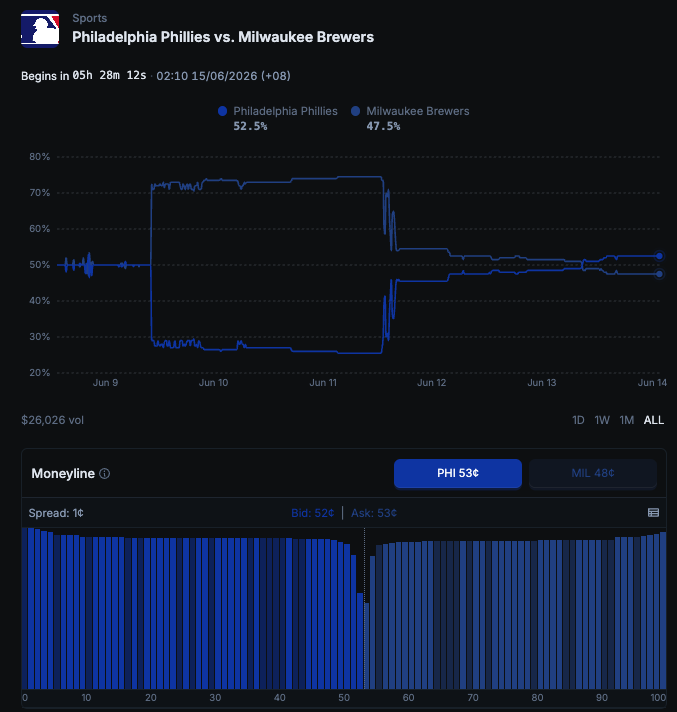
Task: Click Milwaukee Brewers legend color dot
Action: click(x=356, y=111)
